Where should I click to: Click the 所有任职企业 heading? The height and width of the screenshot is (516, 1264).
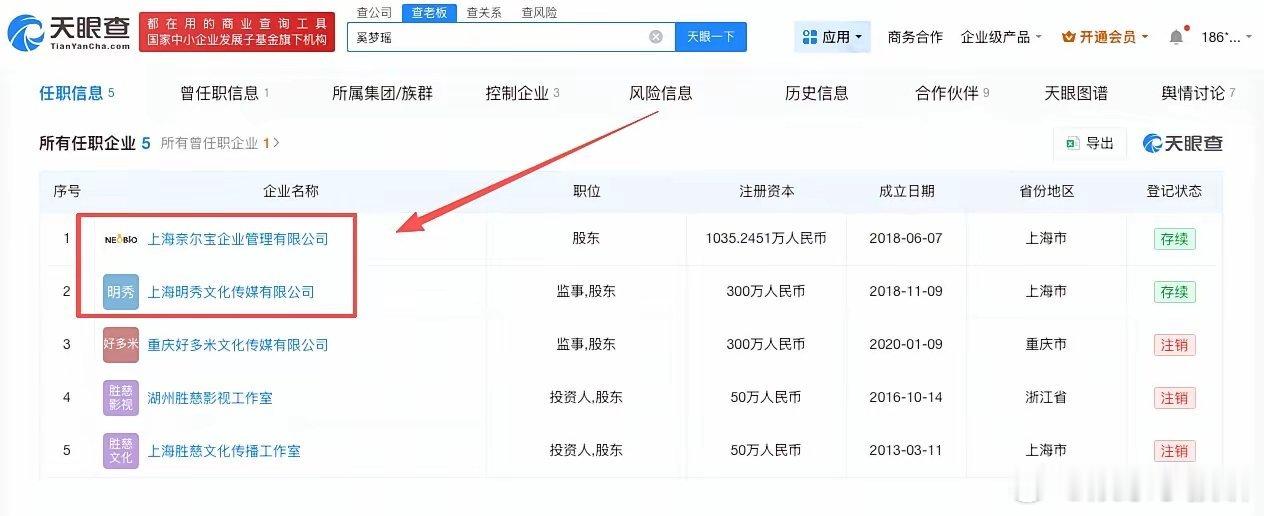point(95,143)
